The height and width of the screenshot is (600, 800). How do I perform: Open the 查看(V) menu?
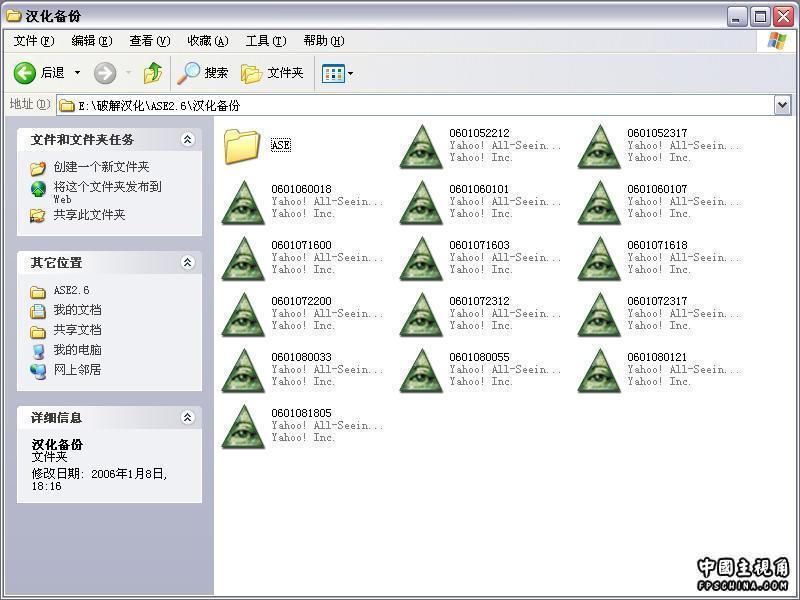click(x=149, y=41)
